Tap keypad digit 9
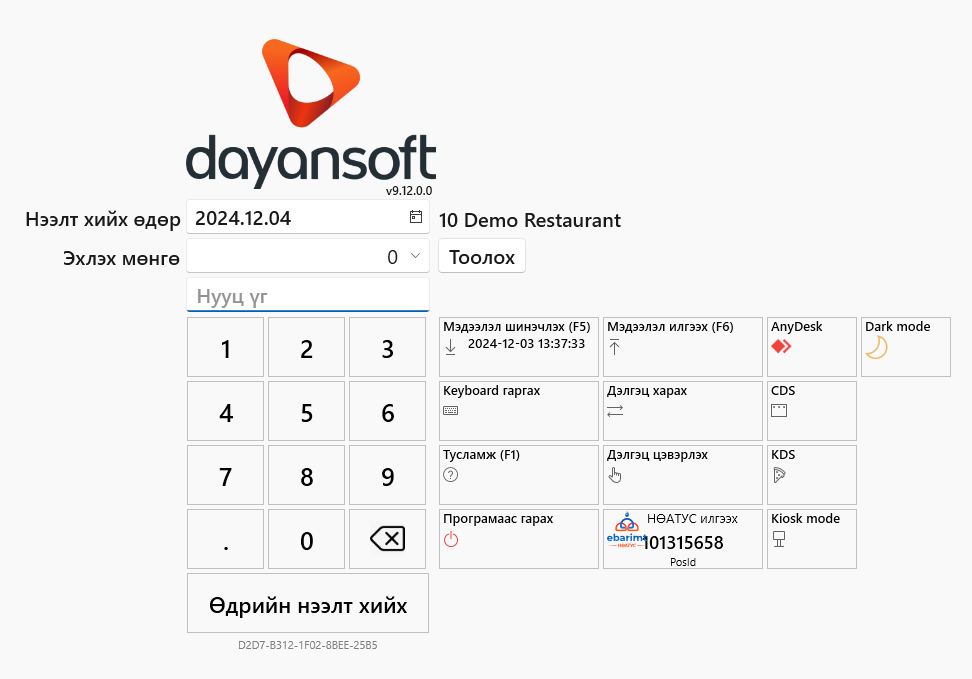The width and height of the screenshot is (972, 679). (x=387, y=475)
